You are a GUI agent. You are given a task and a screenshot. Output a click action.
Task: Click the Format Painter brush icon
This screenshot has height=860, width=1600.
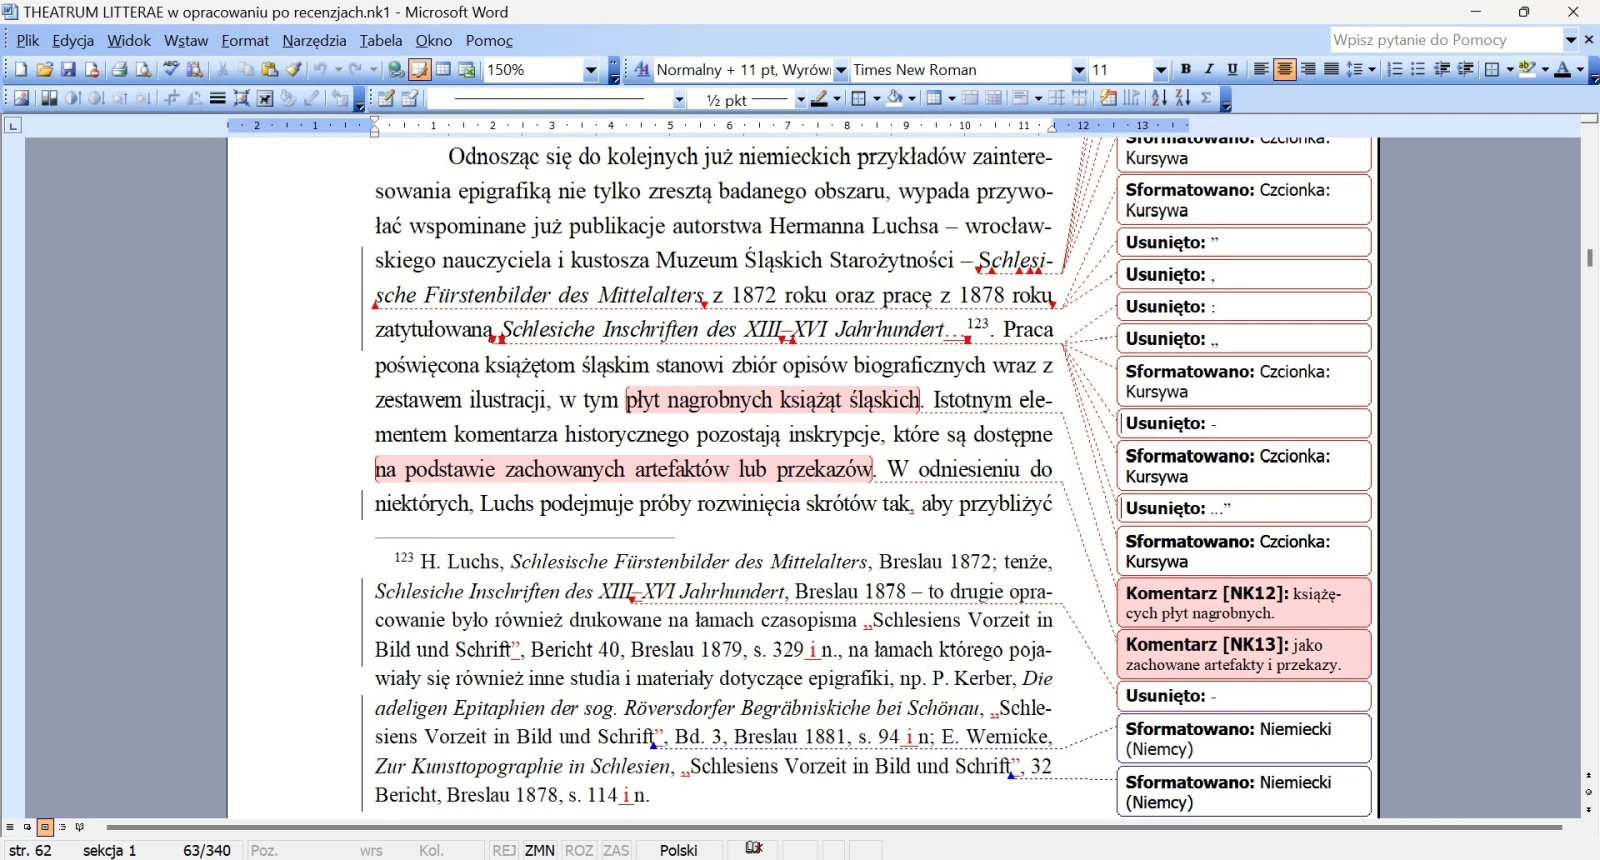point(294,70)
